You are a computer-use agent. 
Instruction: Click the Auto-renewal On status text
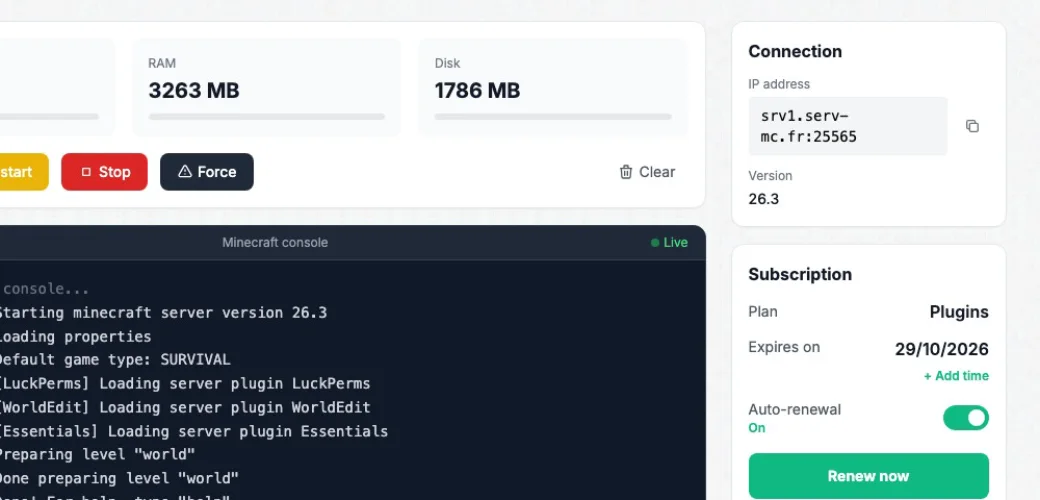(757, 428)
